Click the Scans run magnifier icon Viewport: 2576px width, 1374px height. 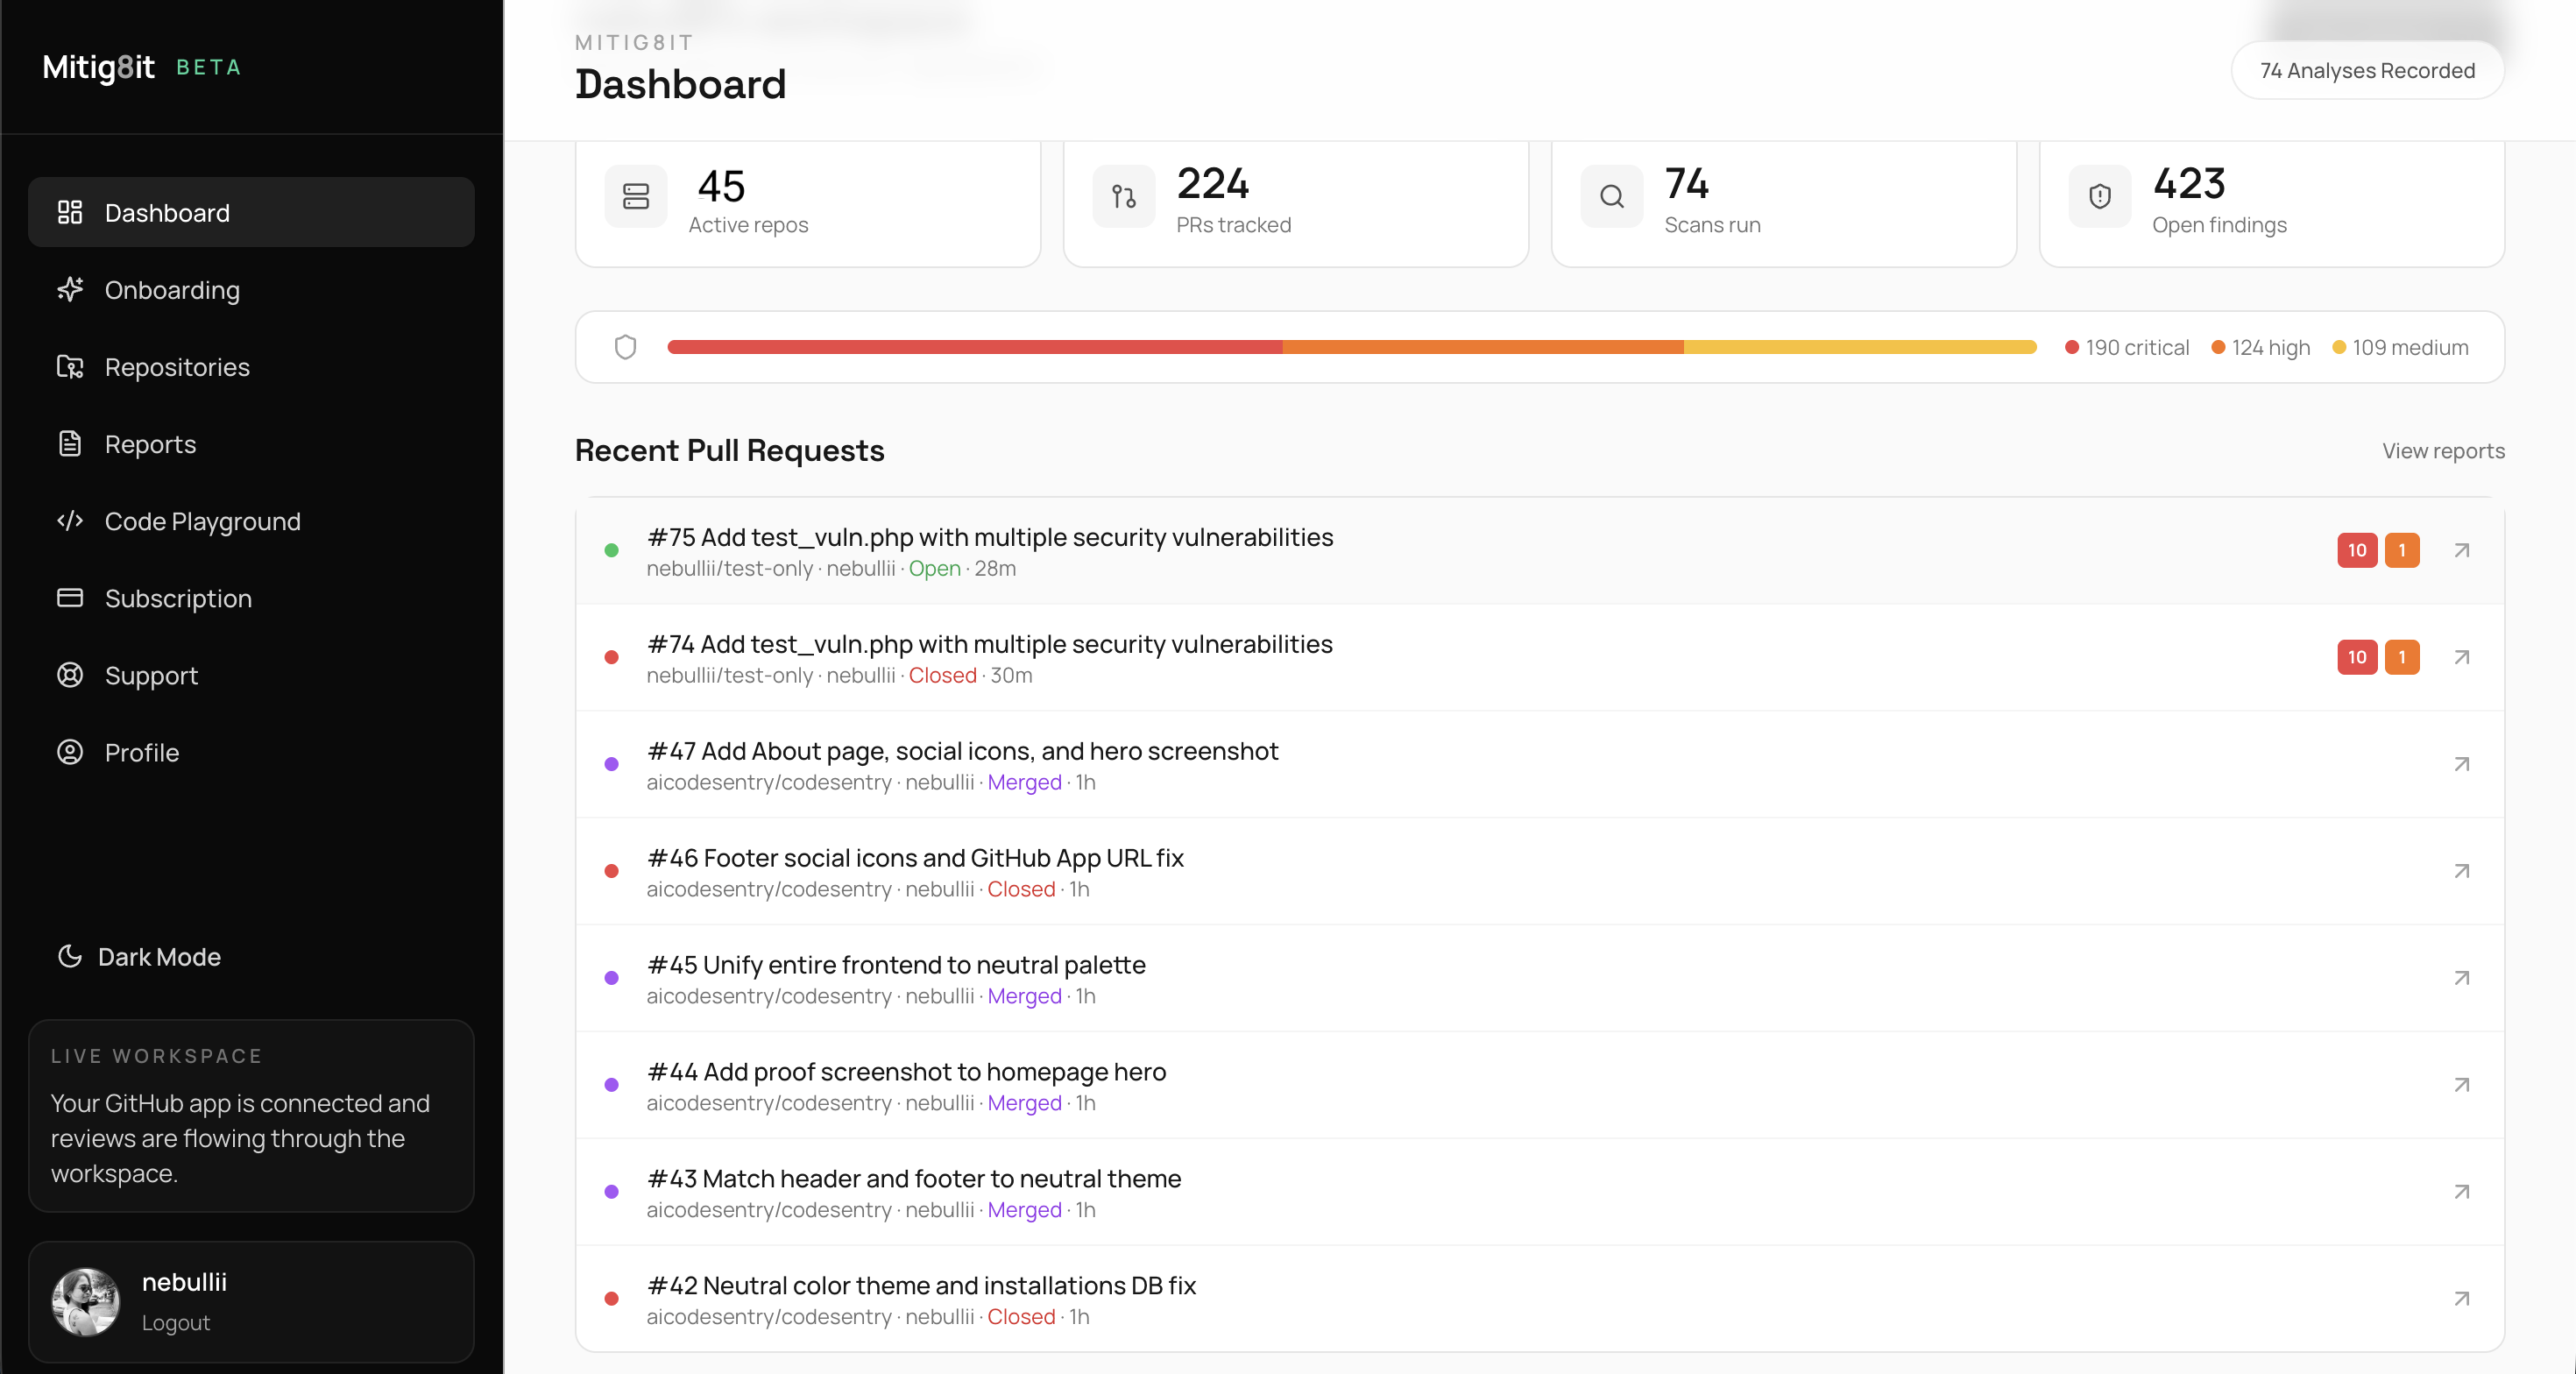click(x=1611, y=196)
